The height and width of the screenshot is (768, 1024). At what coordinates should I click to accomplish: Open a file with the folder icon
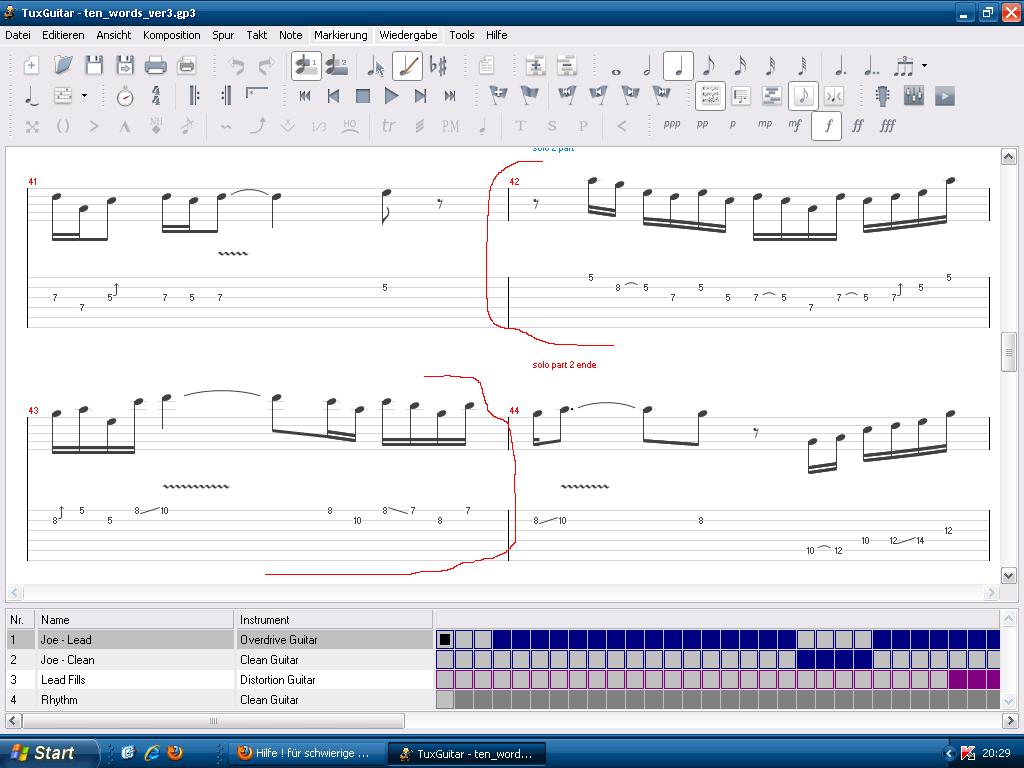[x=63, y=65]
